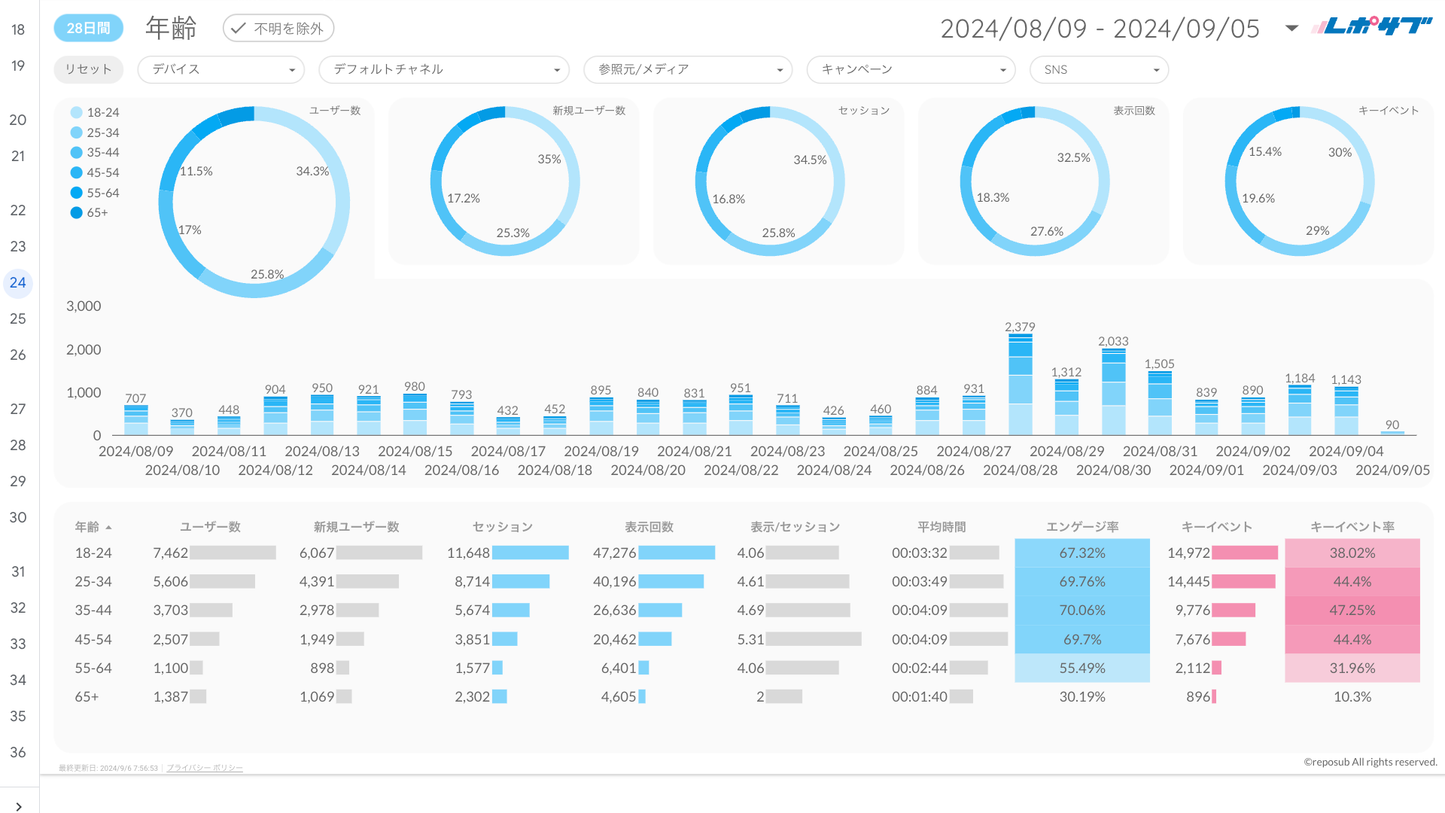
Task: Click the 18-24 legend dot
Action: (x=77, y=113)
